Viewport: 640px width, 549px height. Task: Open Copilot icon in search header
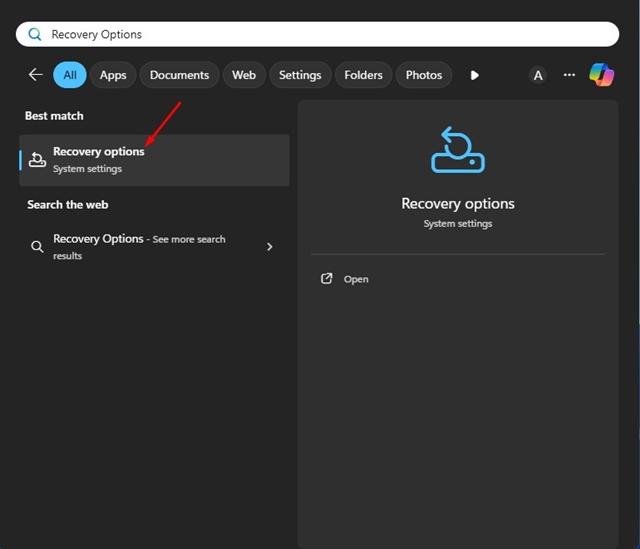601,75
